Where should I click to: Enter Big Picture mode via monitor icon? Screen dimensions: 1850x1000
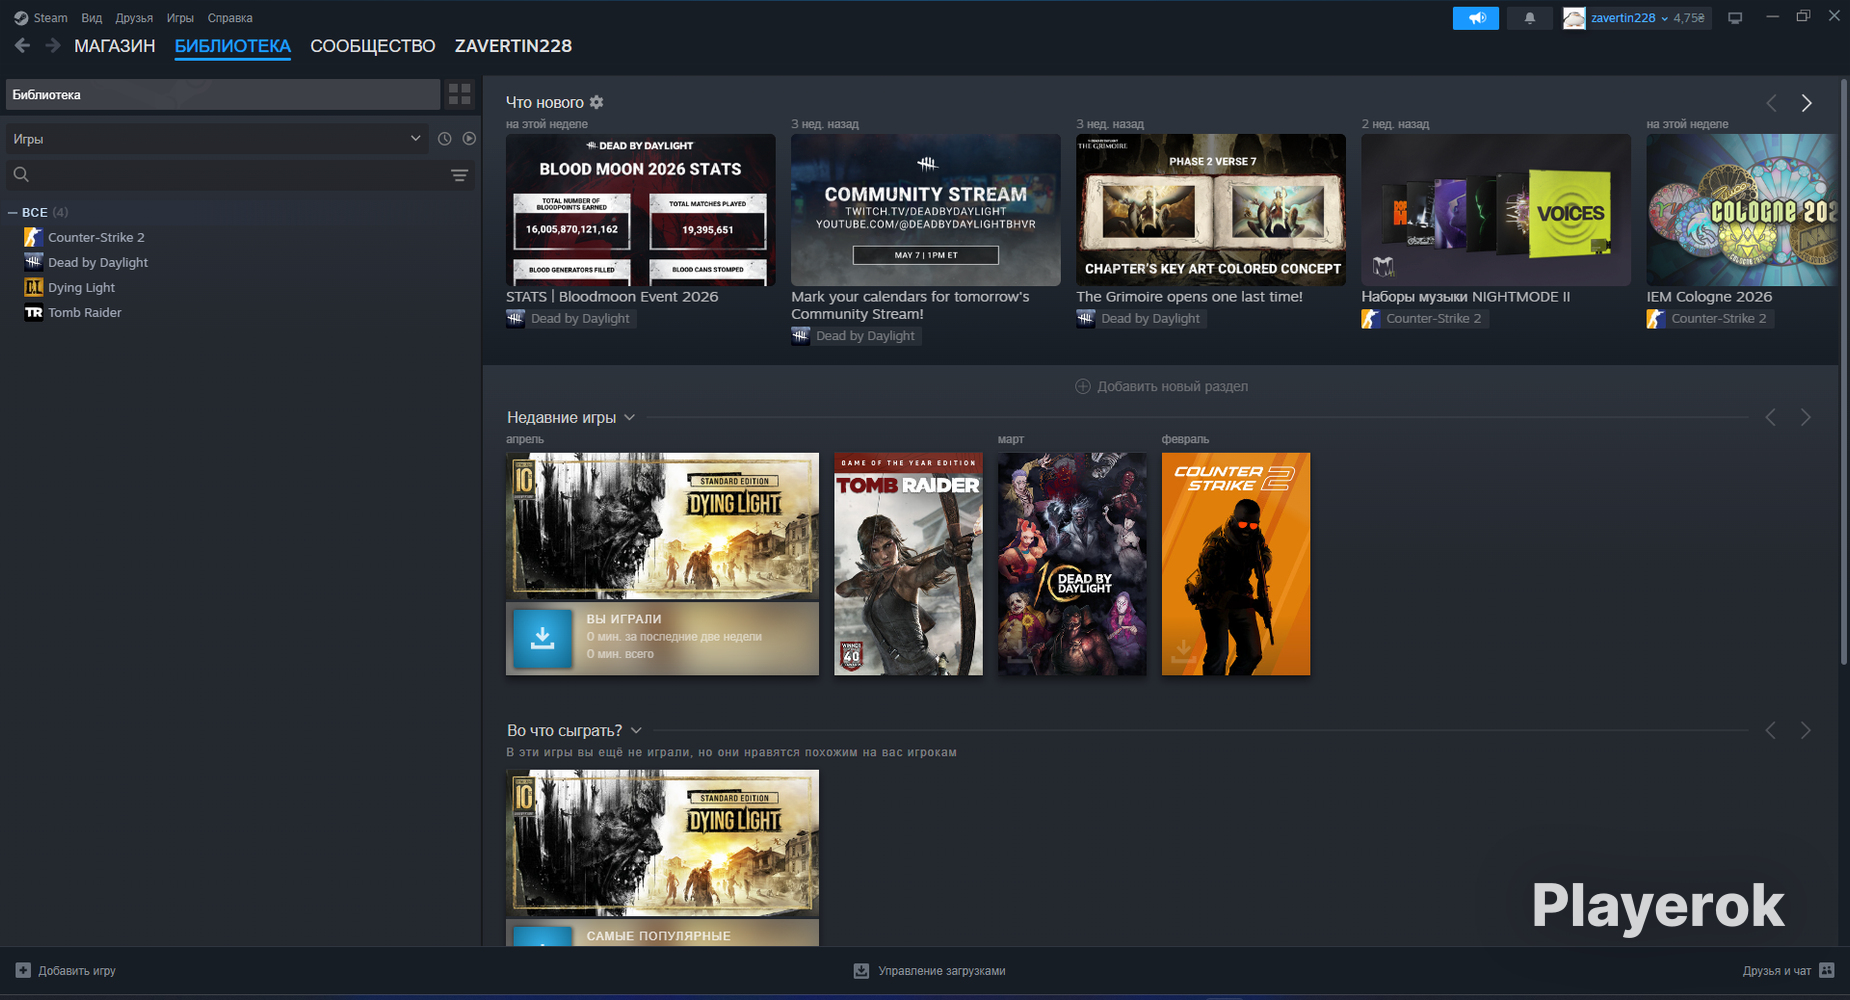point(1735,18)
